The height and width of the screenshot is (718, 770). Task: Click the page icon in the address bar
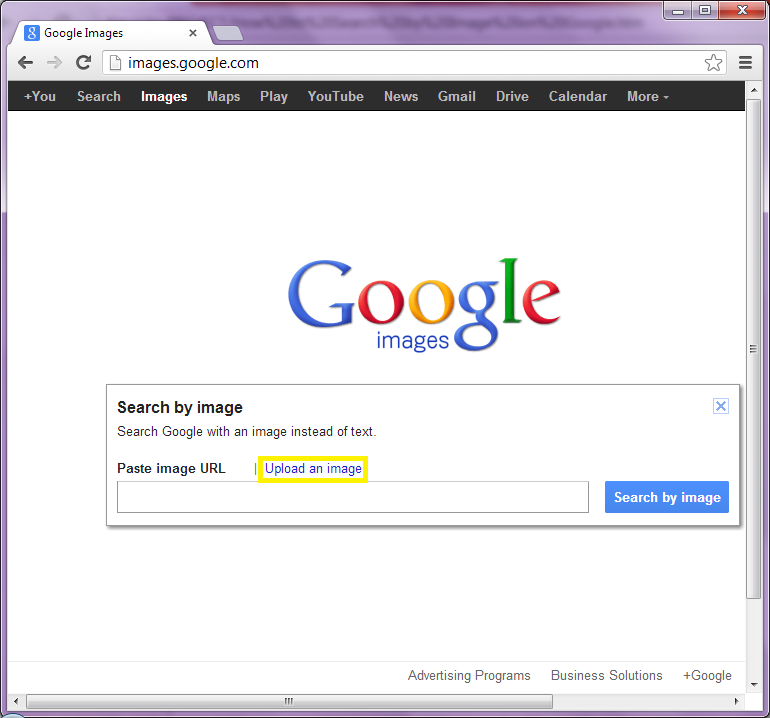(x=115, y=63)
